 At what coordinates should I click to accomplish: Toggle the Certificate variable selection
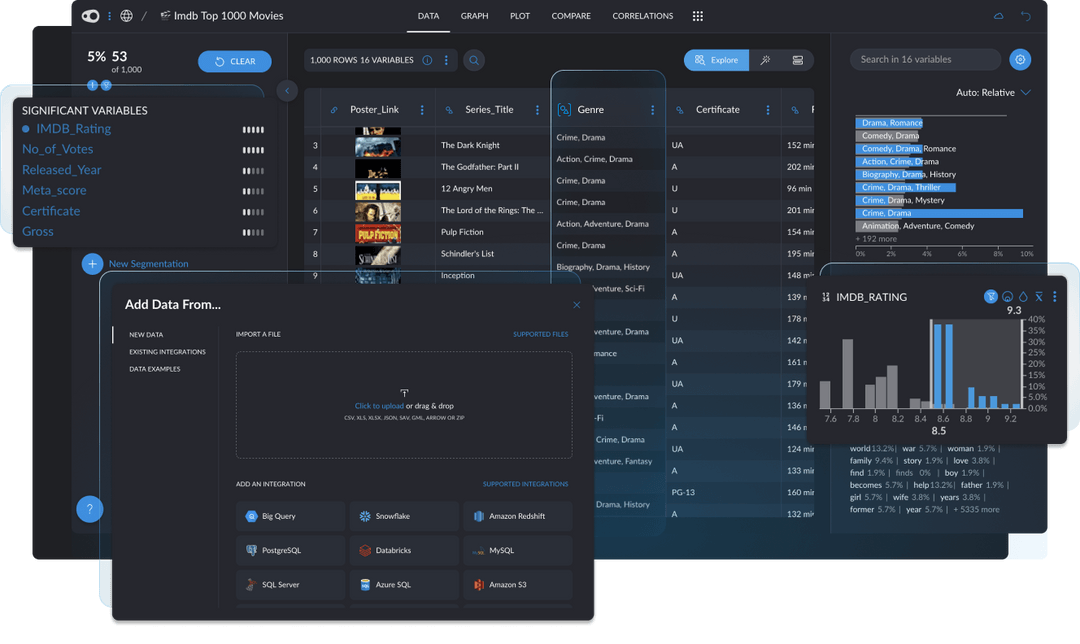coord(51,211)
